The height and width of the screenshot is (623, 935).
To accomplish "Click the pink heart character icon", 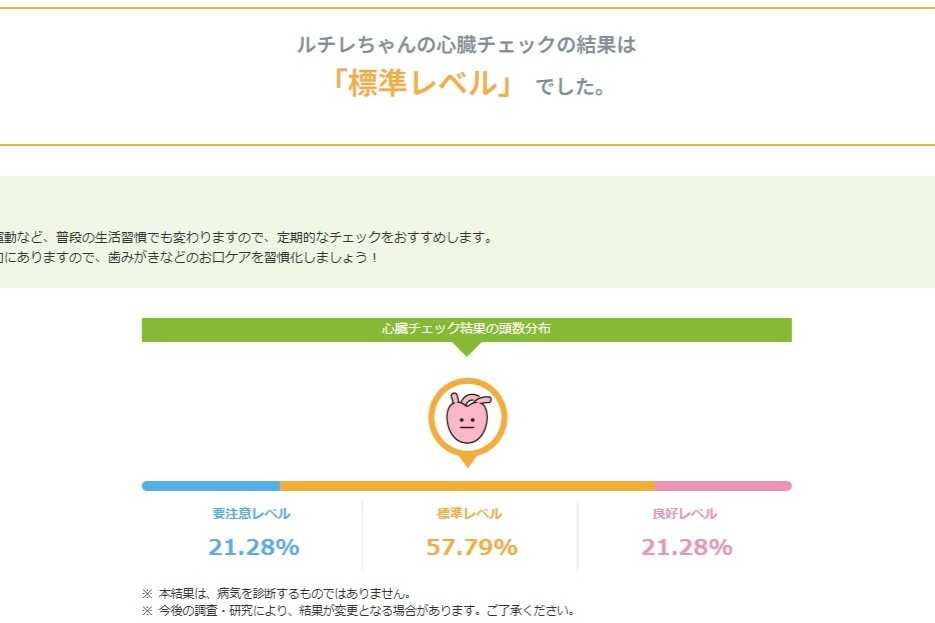I will click(x=467, y=418).
